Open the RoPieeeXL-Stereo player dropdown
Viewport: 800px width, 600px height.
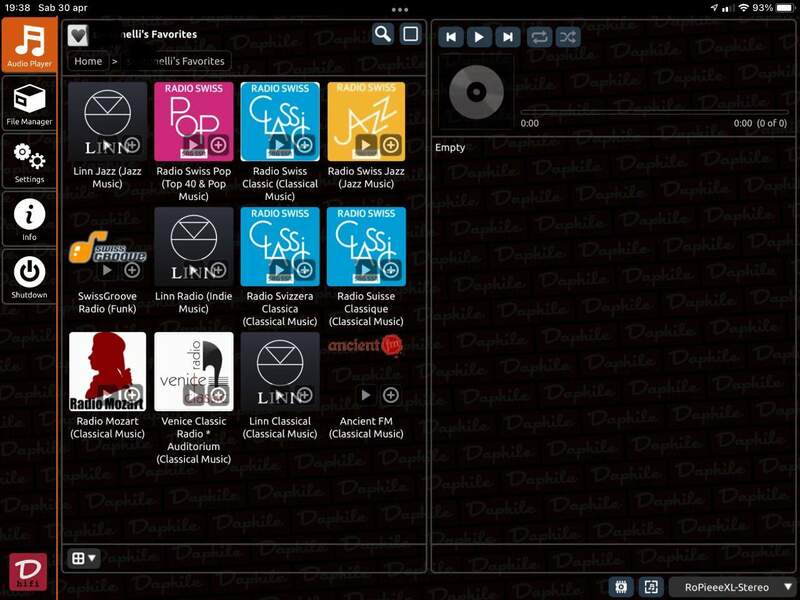pos(733,587)
